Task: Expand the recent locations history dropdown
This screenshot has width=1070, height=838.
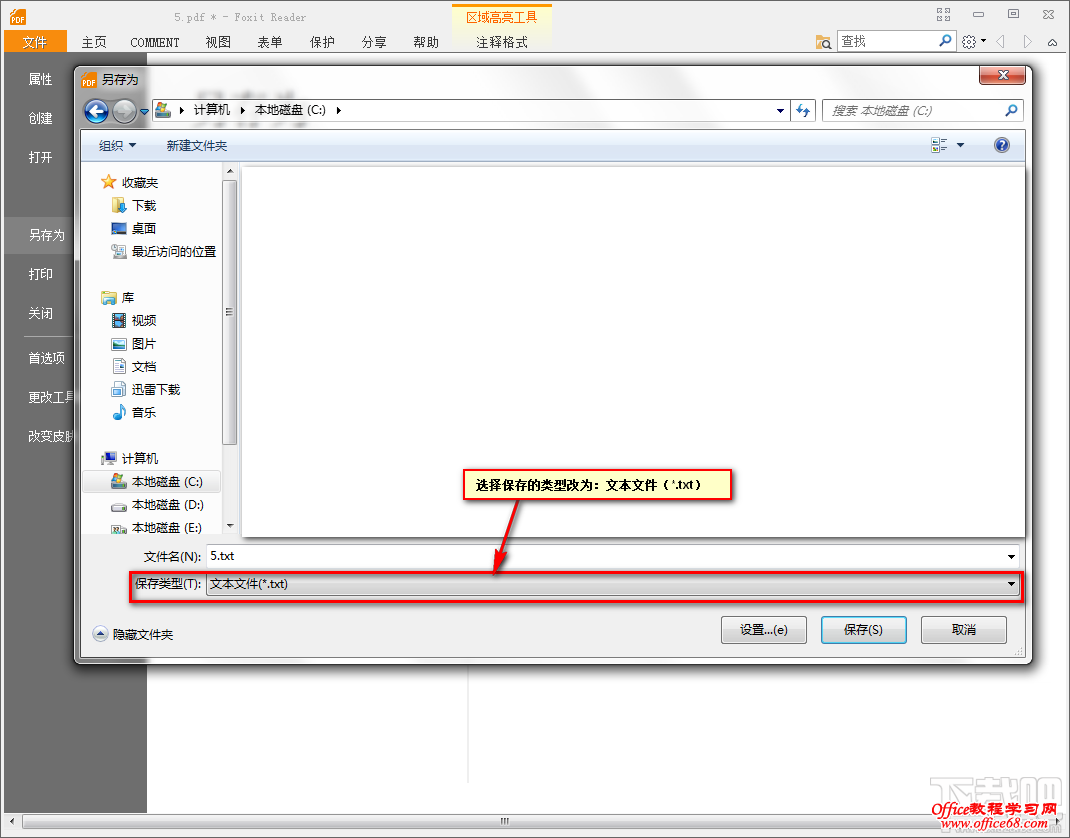Action: point(144,111)
